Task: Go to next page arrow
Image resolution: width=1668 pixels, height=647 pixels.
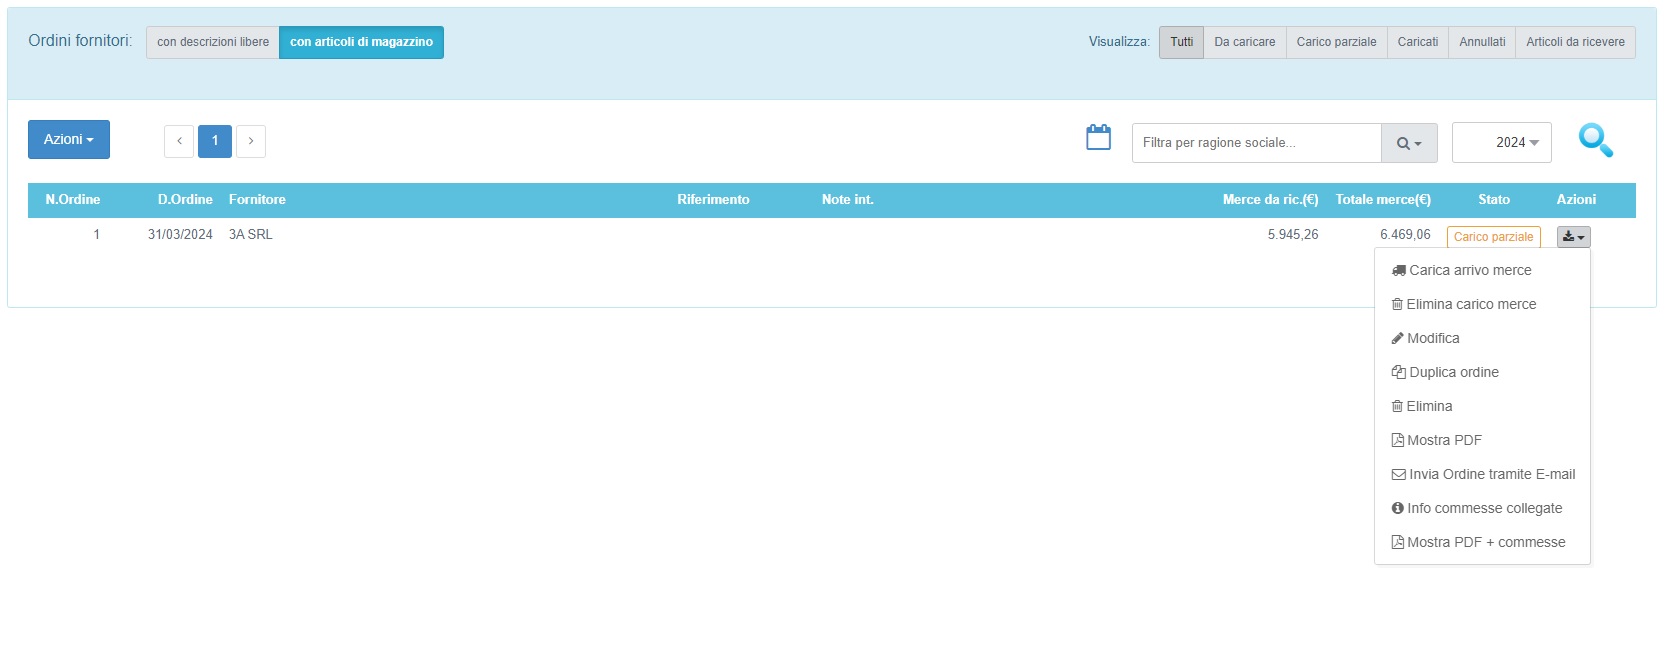Action: [x=251, y=141]
